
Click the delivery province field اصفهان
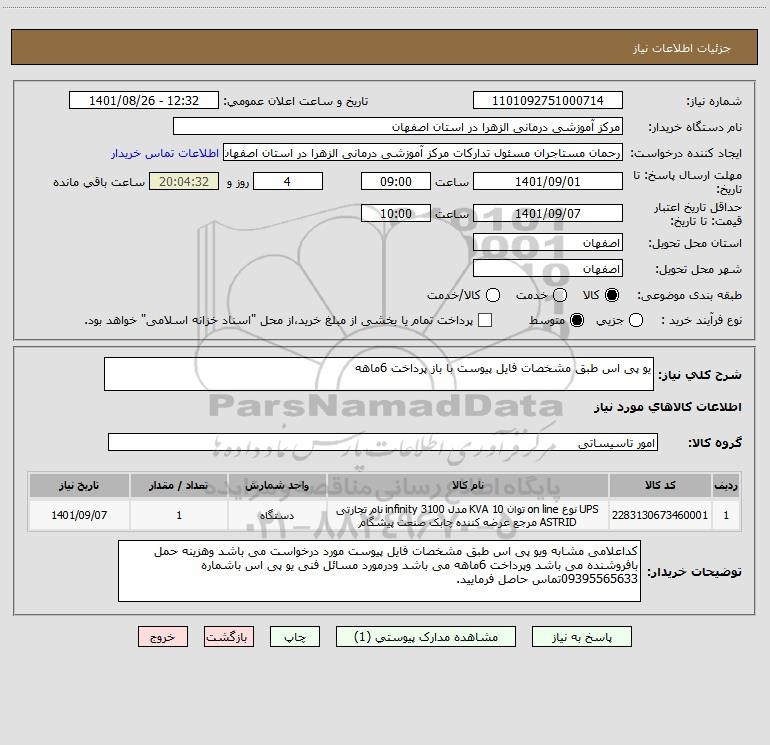[548, 243]
